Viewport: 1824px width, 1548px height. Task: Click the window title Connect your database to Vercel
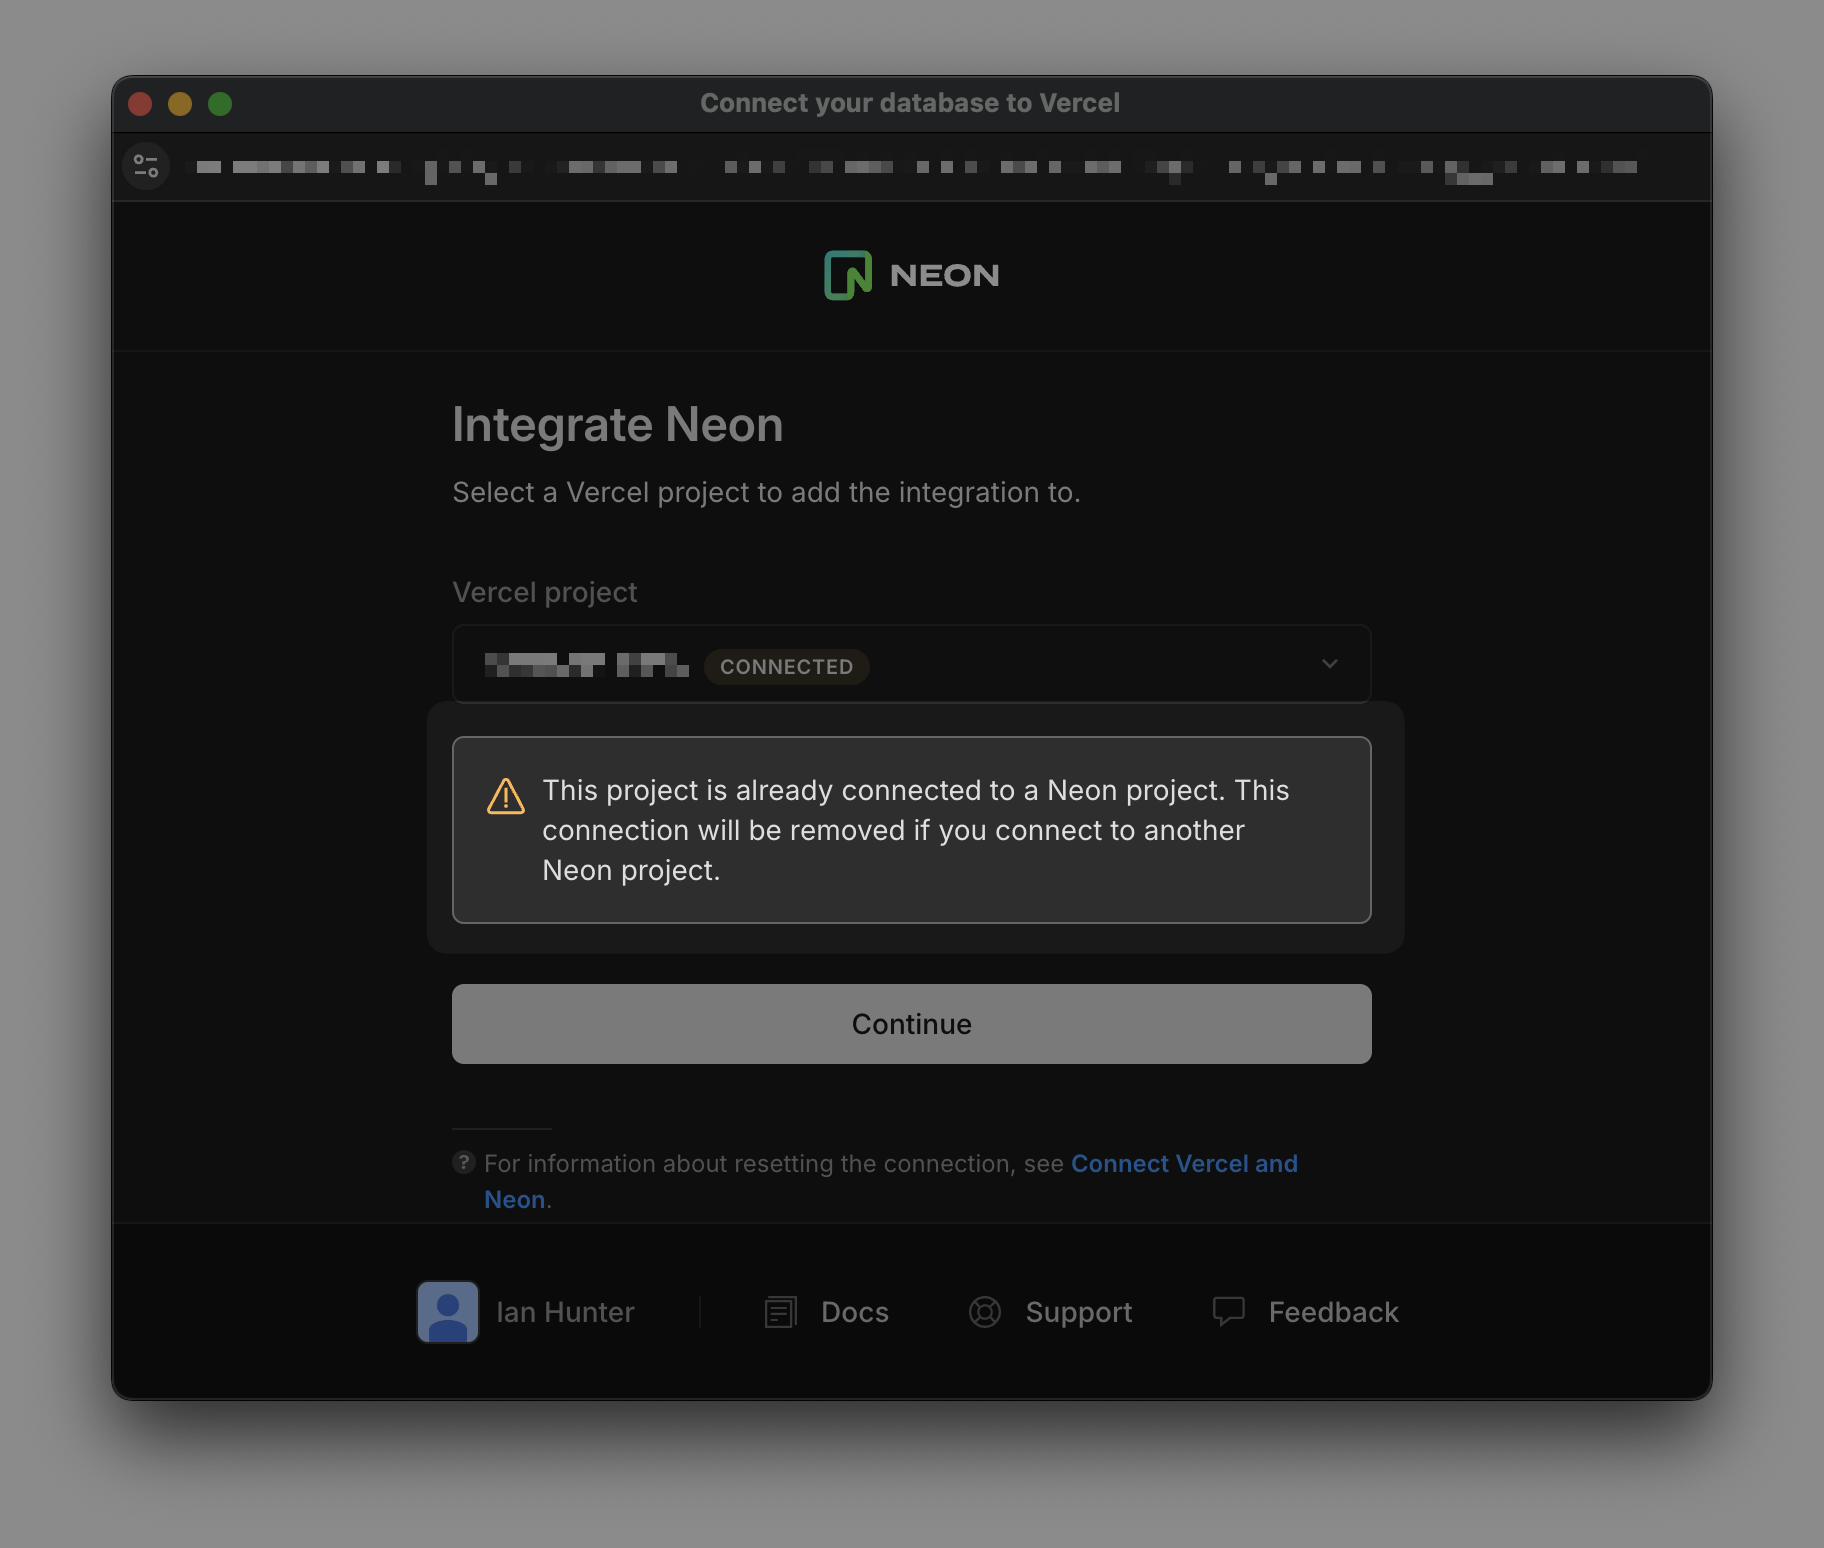[x=910, y=103]
